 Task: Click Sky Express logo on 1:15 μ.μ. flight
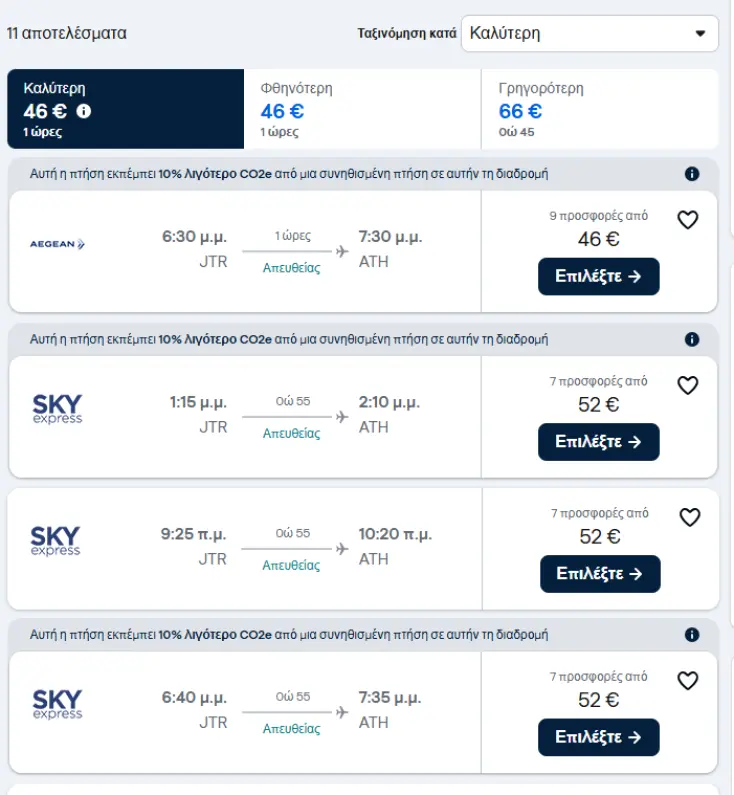pos(57,409)
